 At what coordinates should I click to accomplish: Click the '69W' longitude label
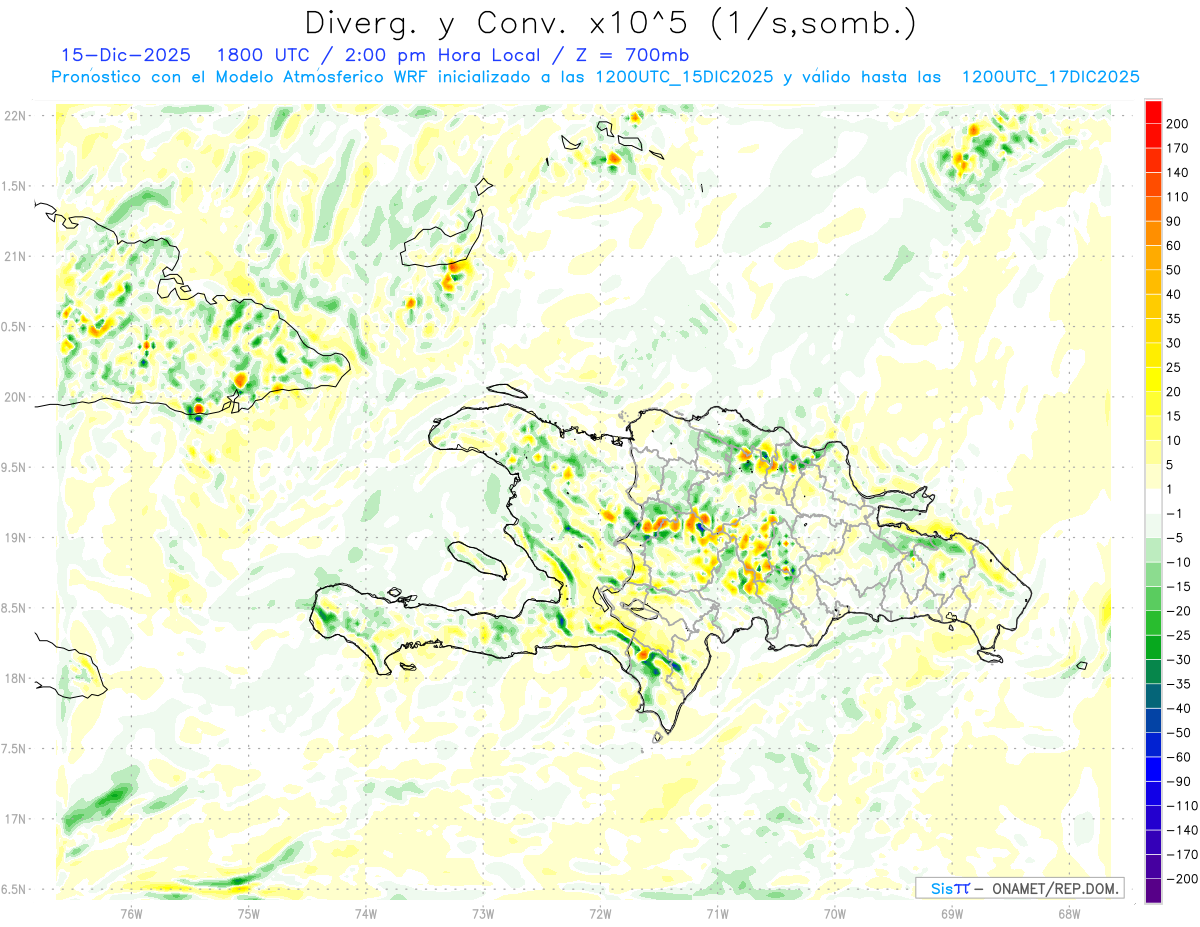951,913
